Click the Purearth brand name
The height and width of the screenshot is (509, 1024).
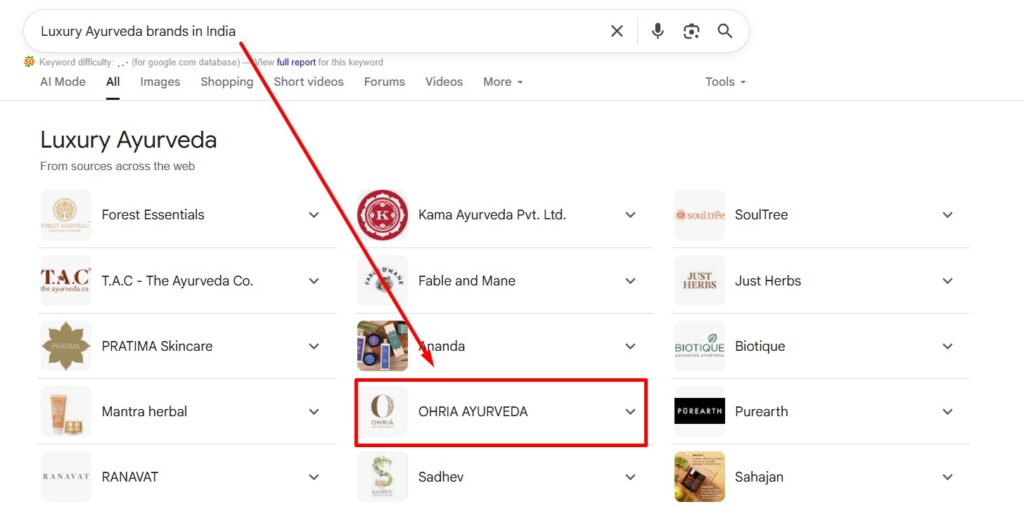tap(761, 412)
